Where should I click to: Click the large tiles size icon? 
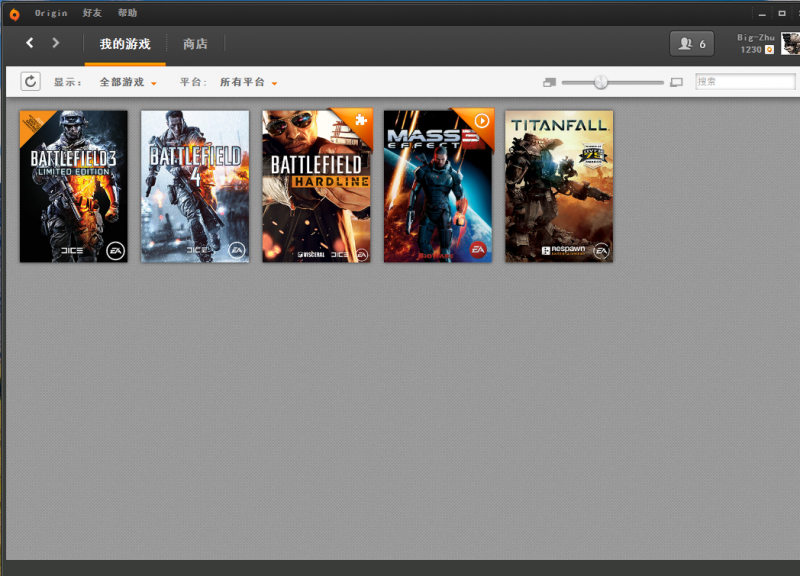[677, 82]
